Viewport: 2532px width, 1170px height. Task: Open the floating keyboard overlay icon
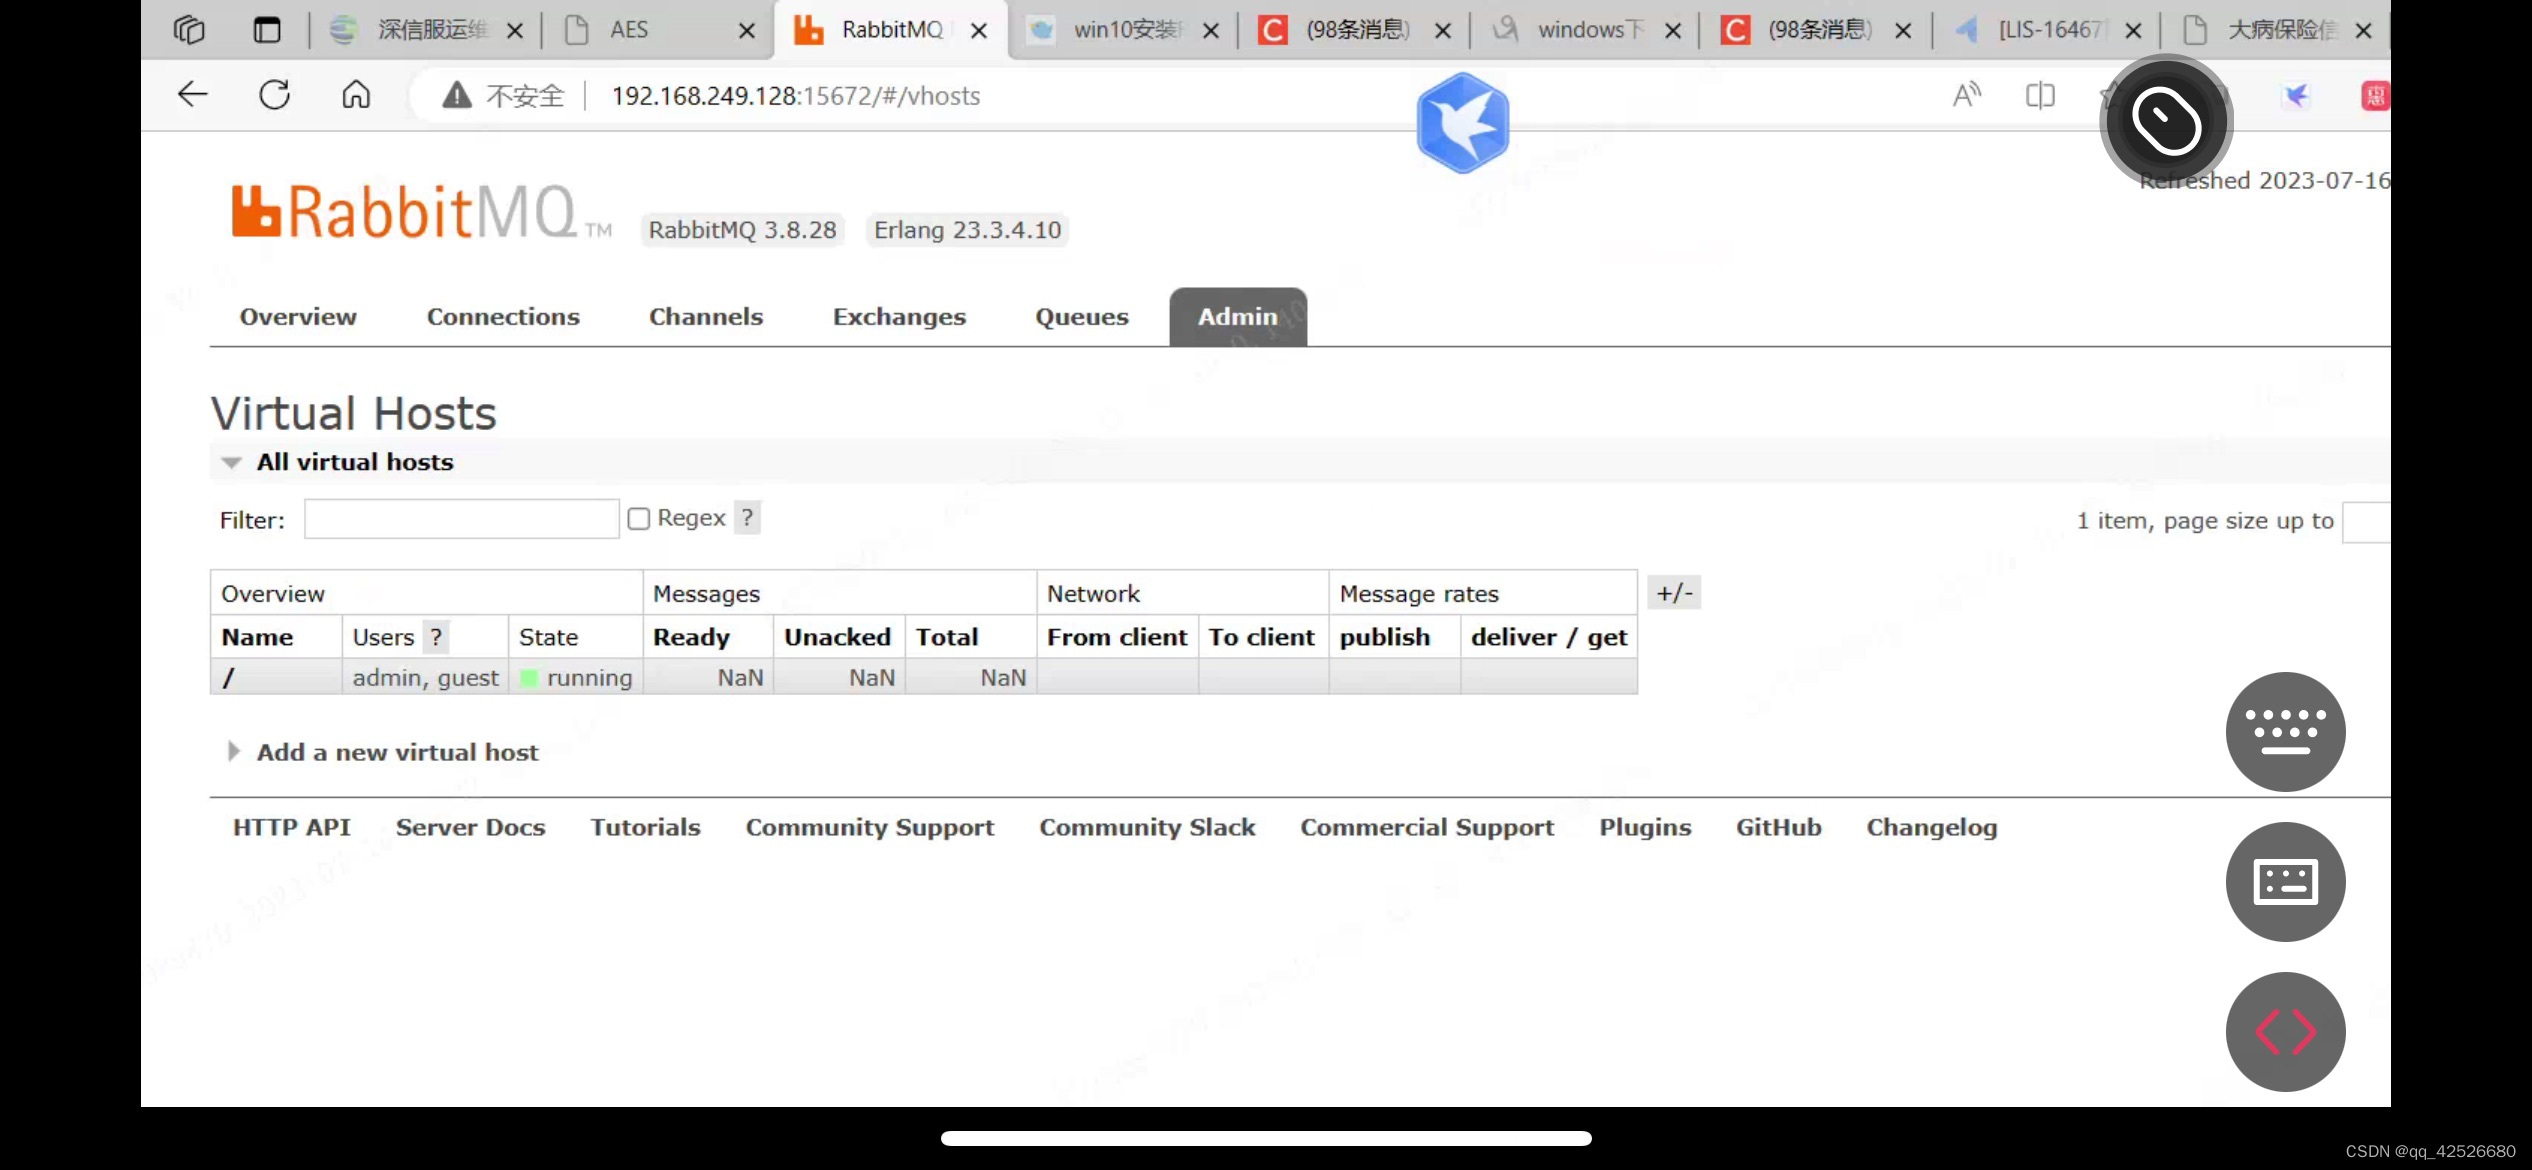coord(2286,731)
